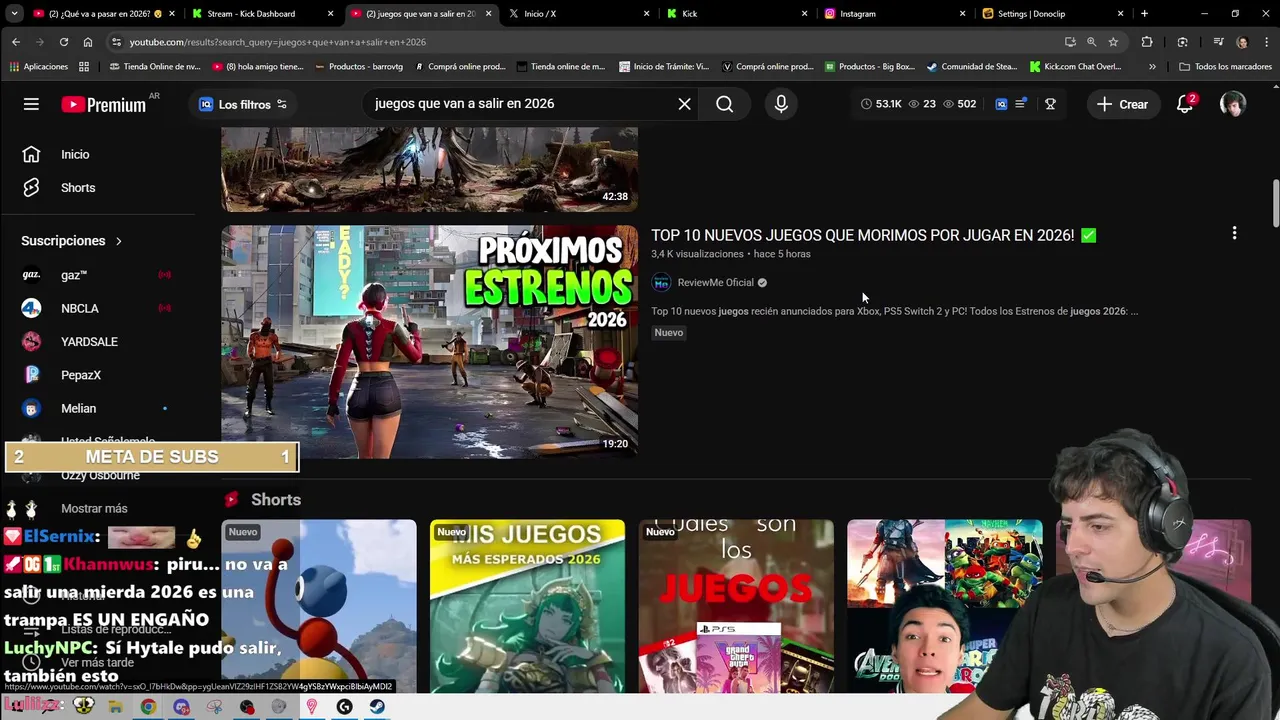Open Shorts in the sidebar
Image resolution: width=1280 pixels, height=720 pixels.
click(x=78, y=188)
